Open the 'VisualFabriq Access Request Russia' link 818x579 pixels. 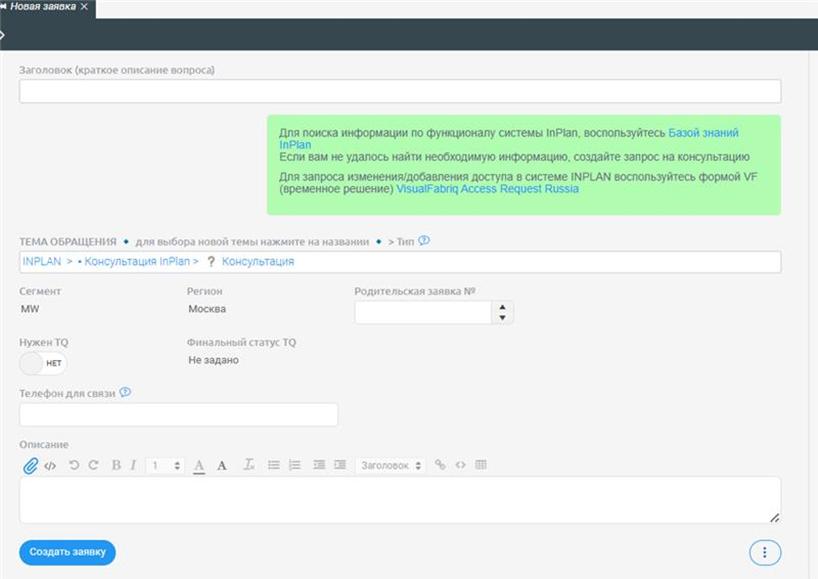(487, 188)
